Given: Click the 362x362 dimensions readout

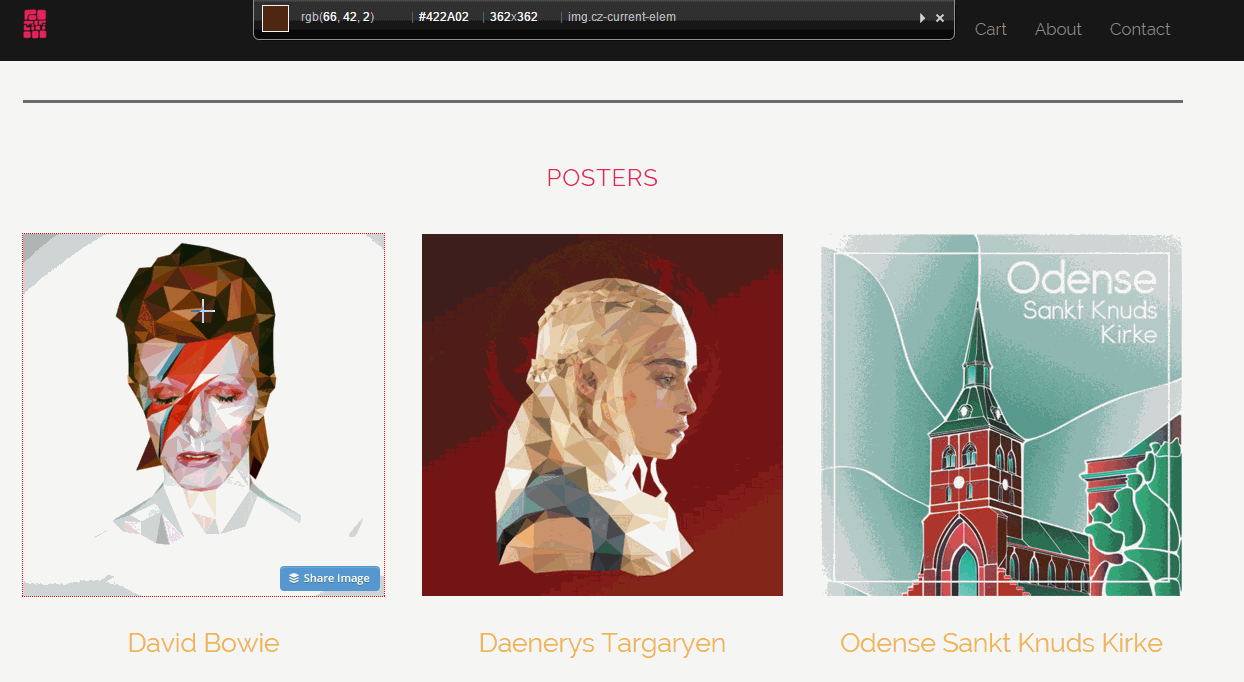Looking at the screenshot, I should click(x=514, y=17).
